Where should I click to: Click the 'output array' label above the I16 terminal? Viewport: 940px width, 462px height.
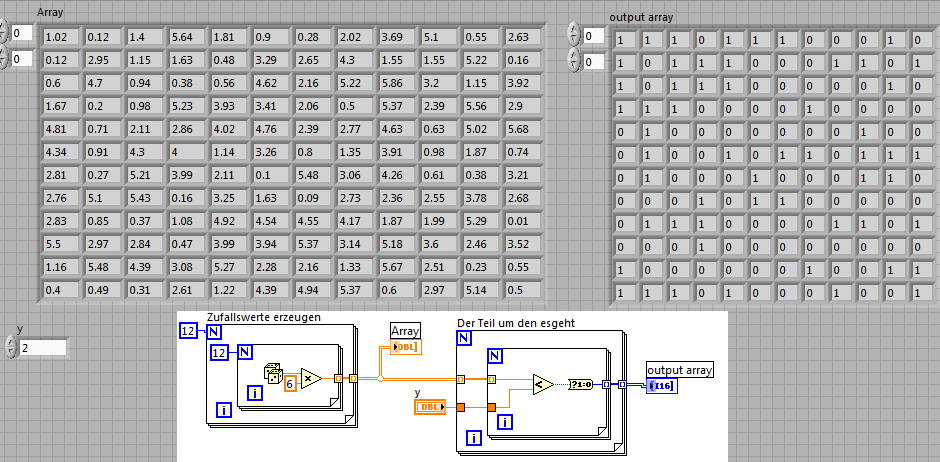(680, 370)
